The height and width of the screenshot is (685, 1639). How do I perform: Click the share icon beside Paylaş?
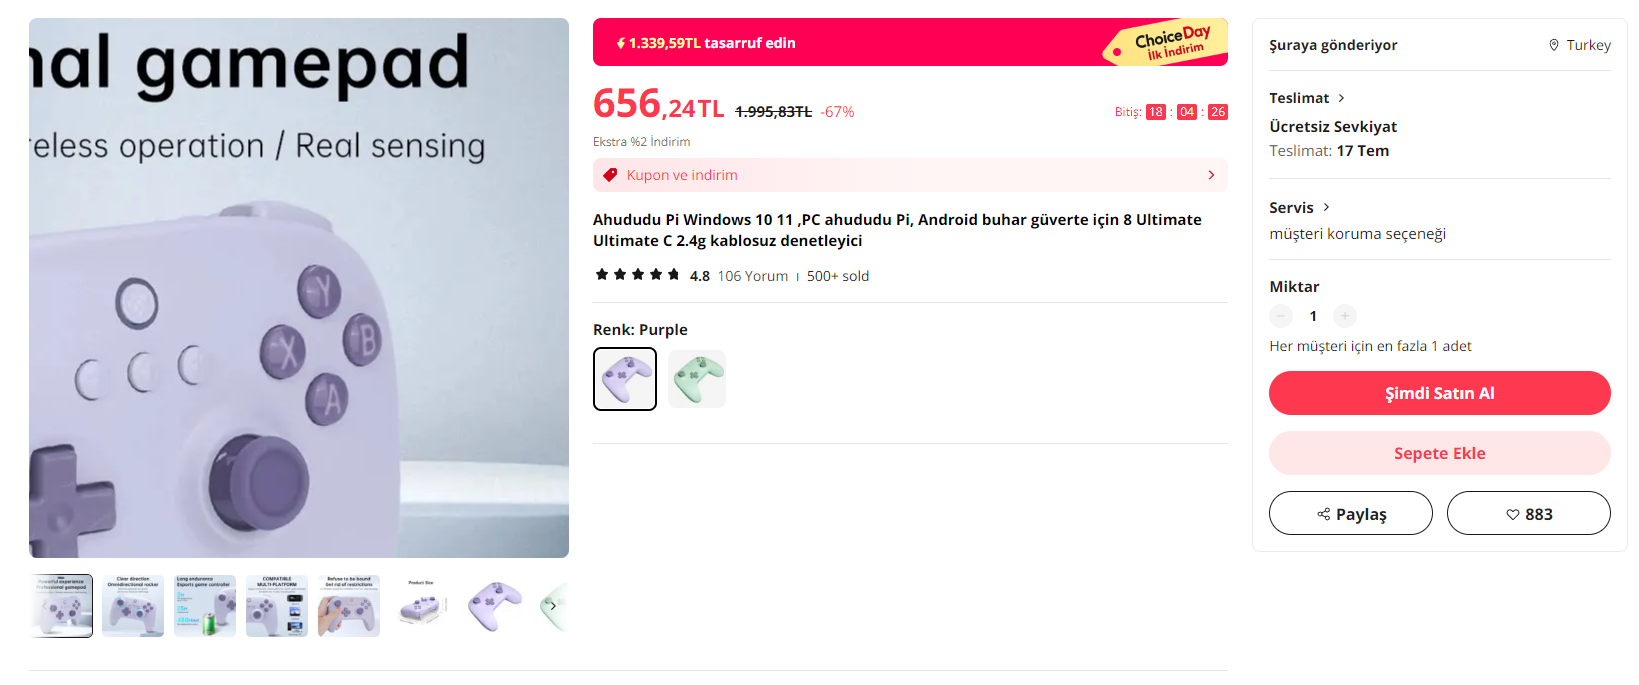click(x=1323, y=514)
